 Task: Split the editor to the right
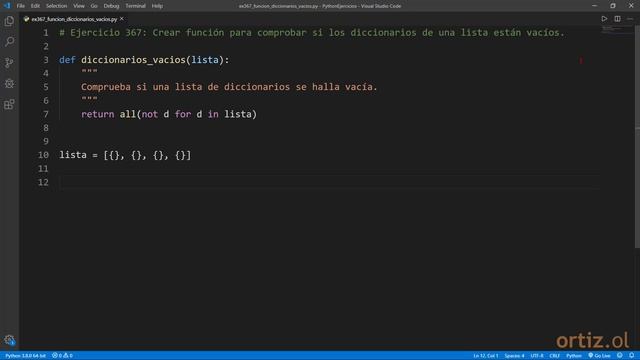pos(617,19)
